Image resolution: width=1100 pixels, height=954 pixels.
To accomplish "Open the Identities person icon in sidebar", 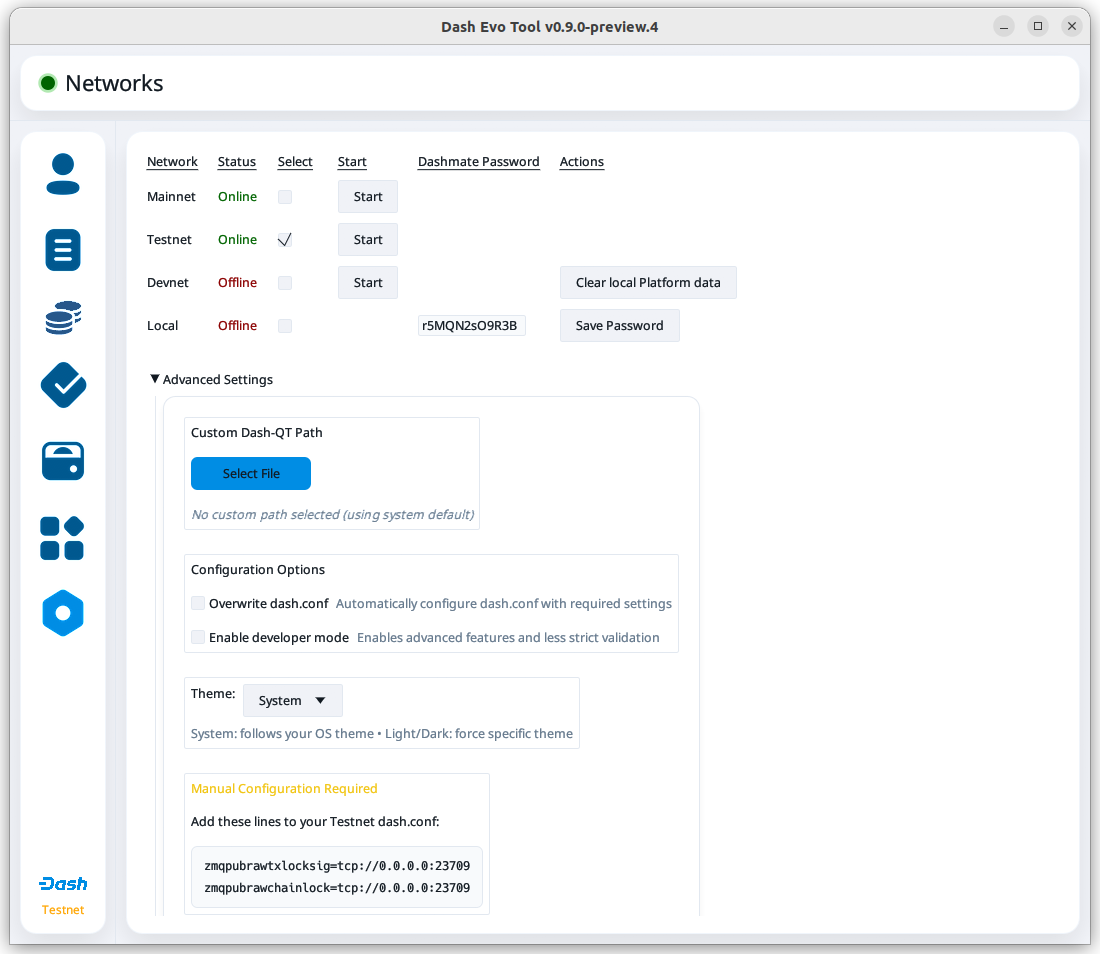I will pyautogui.click(x=63, y=174).
